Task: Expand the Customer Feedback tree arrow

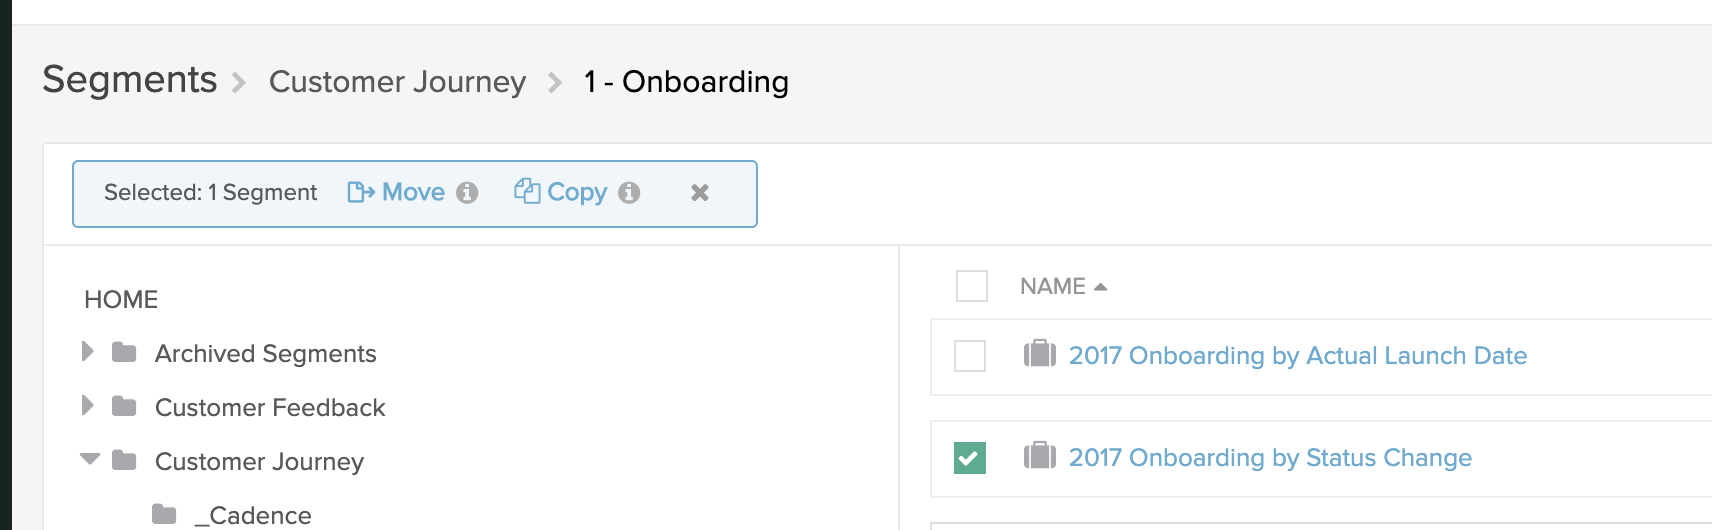Action: click(88, 405)
